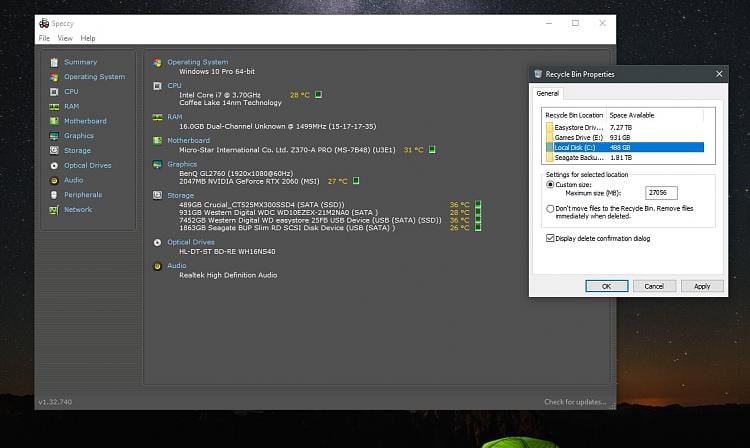The height and width of the screenshot is (448, 750).
Task: Click the Motherboard icon in summary pane
Action: coord(157,141)
